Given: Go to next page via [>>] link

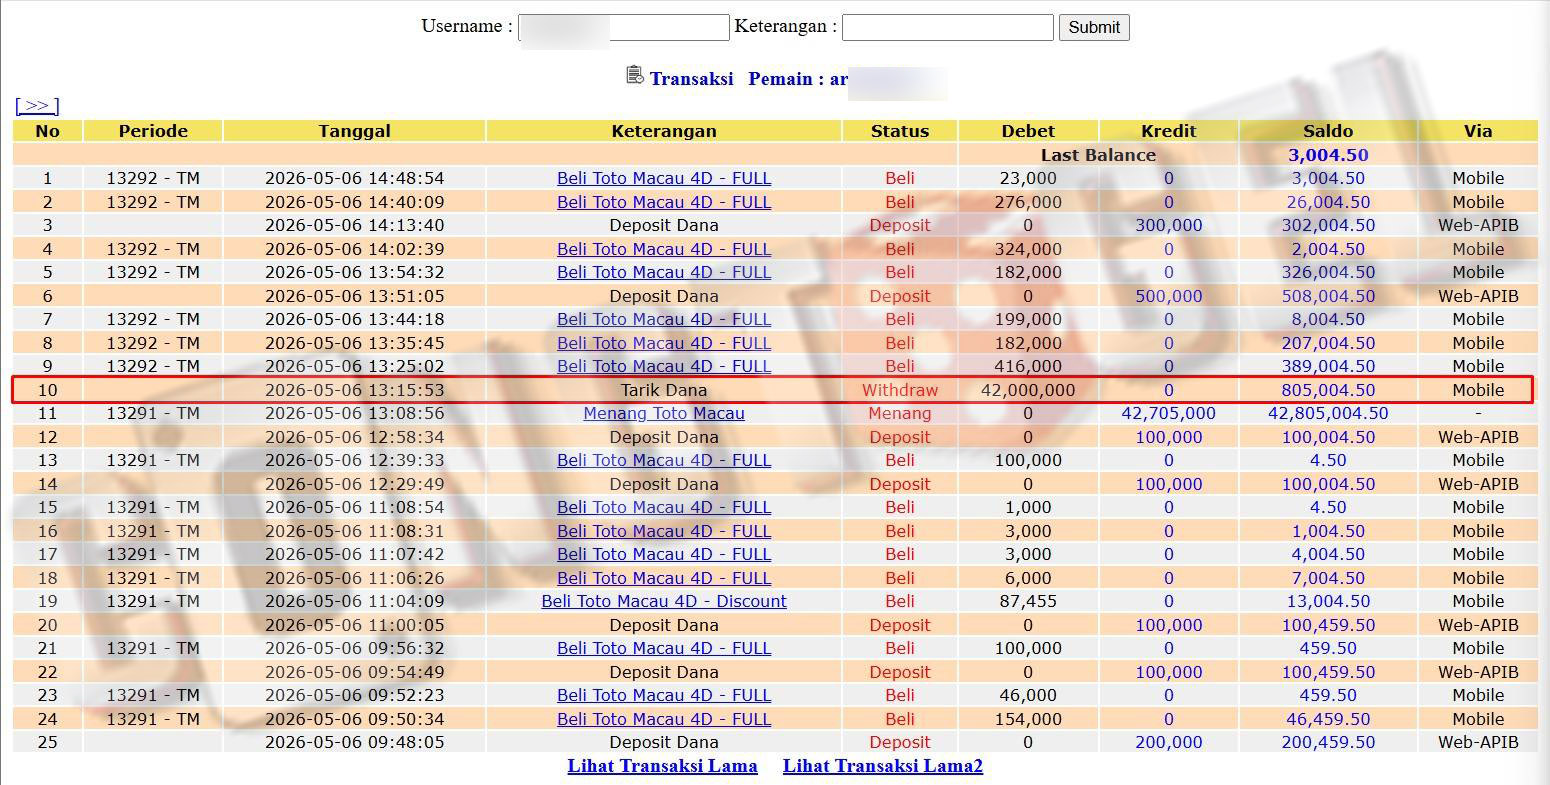Looking at the screenshot, I should (37, 105).
